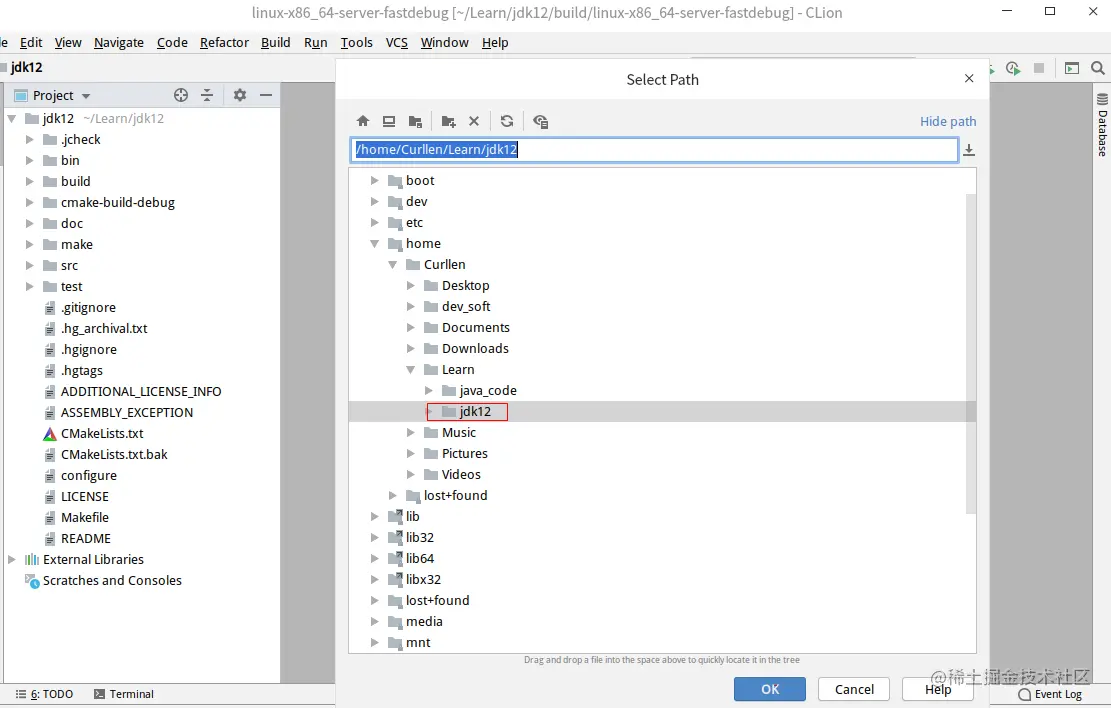The height and width of the screenshot is (708, 1111).
Task: Open the Refactor menu
Action: [224, 43]
